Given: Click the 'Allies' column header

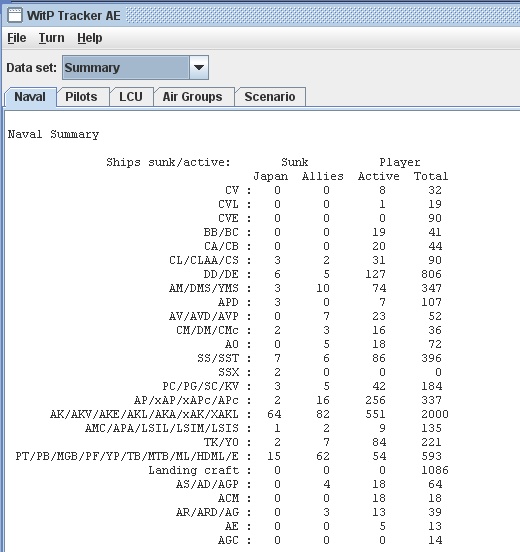Looking at the screenshot, I should tap(323, 176).
